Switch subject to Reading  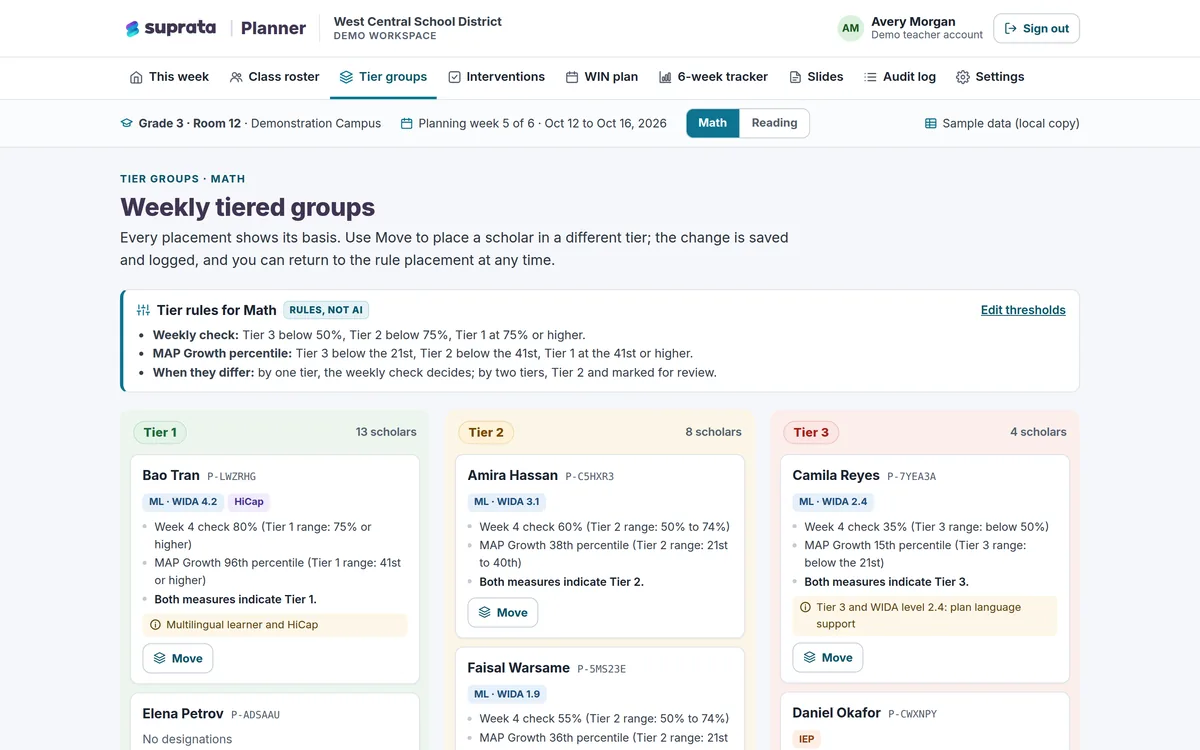(x=775, y=123)
